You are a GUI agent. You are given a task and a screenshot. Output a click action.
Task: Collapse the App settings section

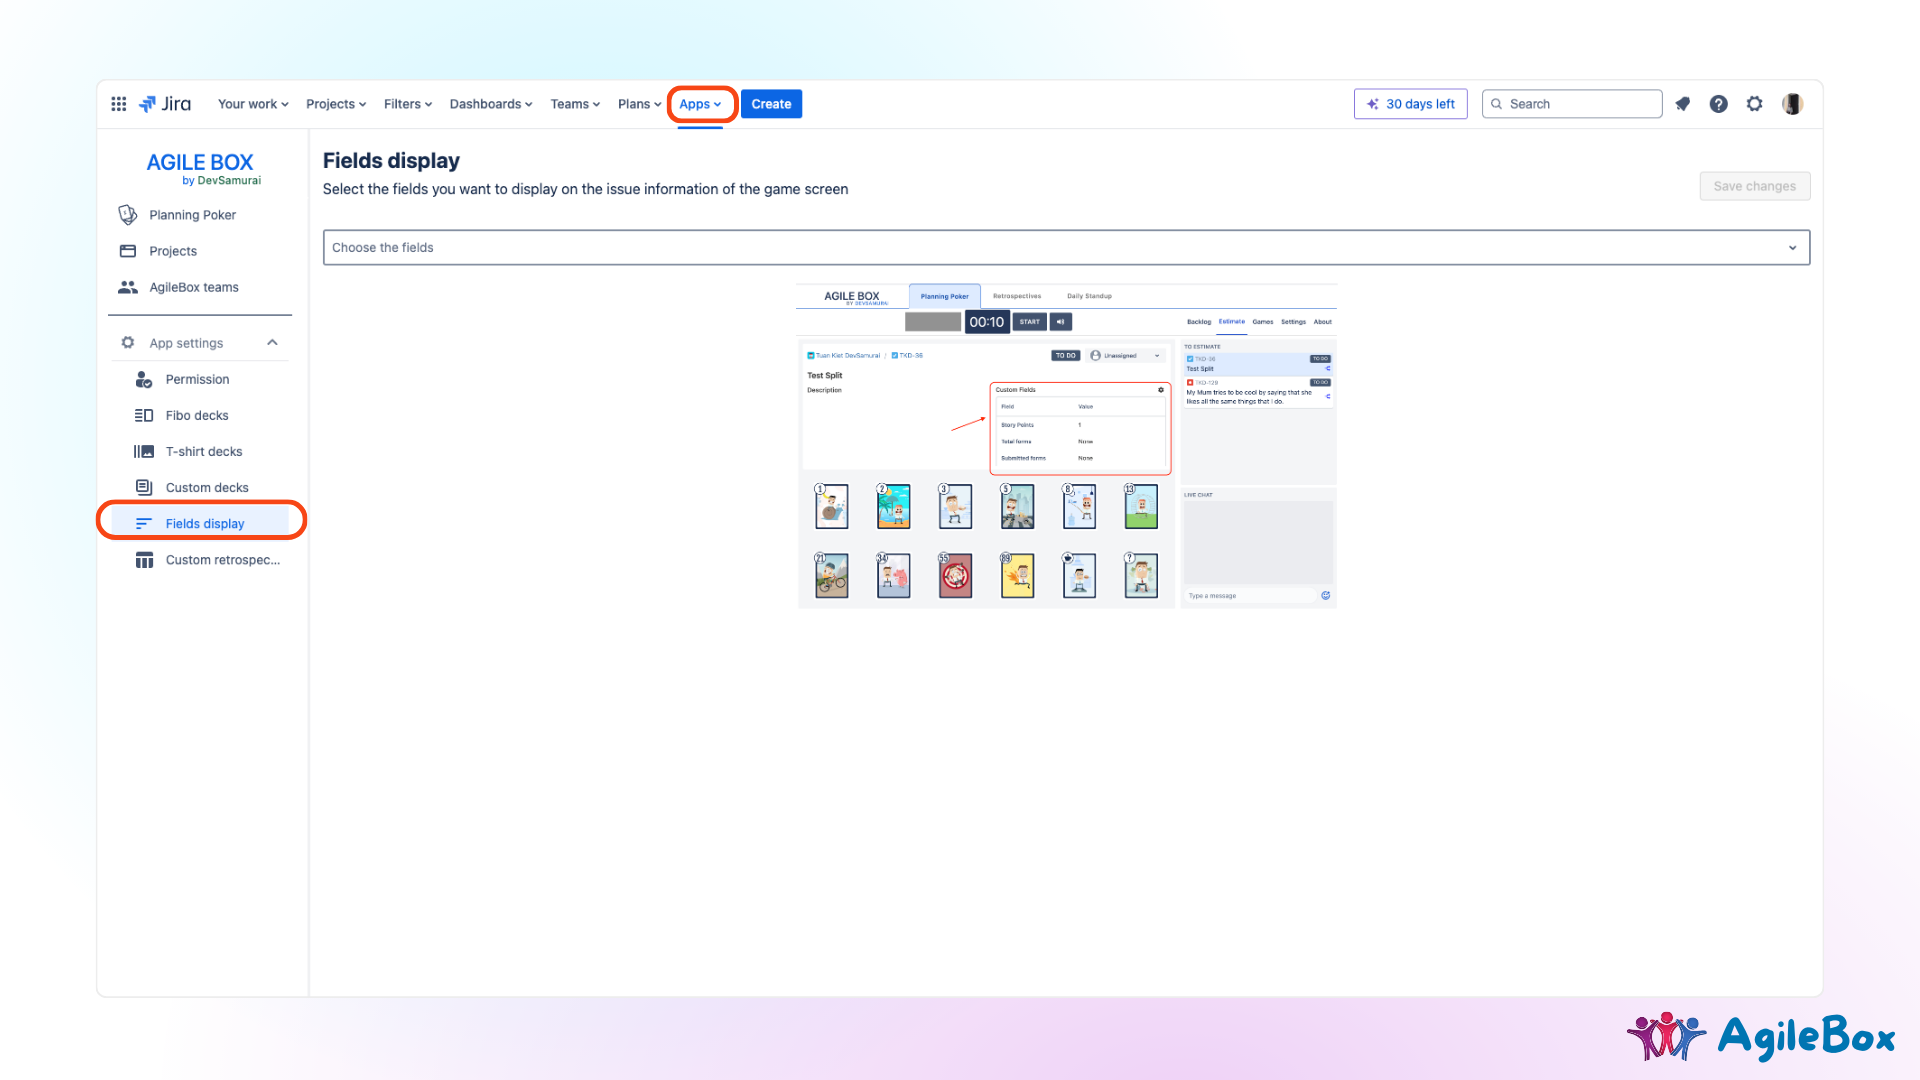pyautogui.click(x=272, y=343)
